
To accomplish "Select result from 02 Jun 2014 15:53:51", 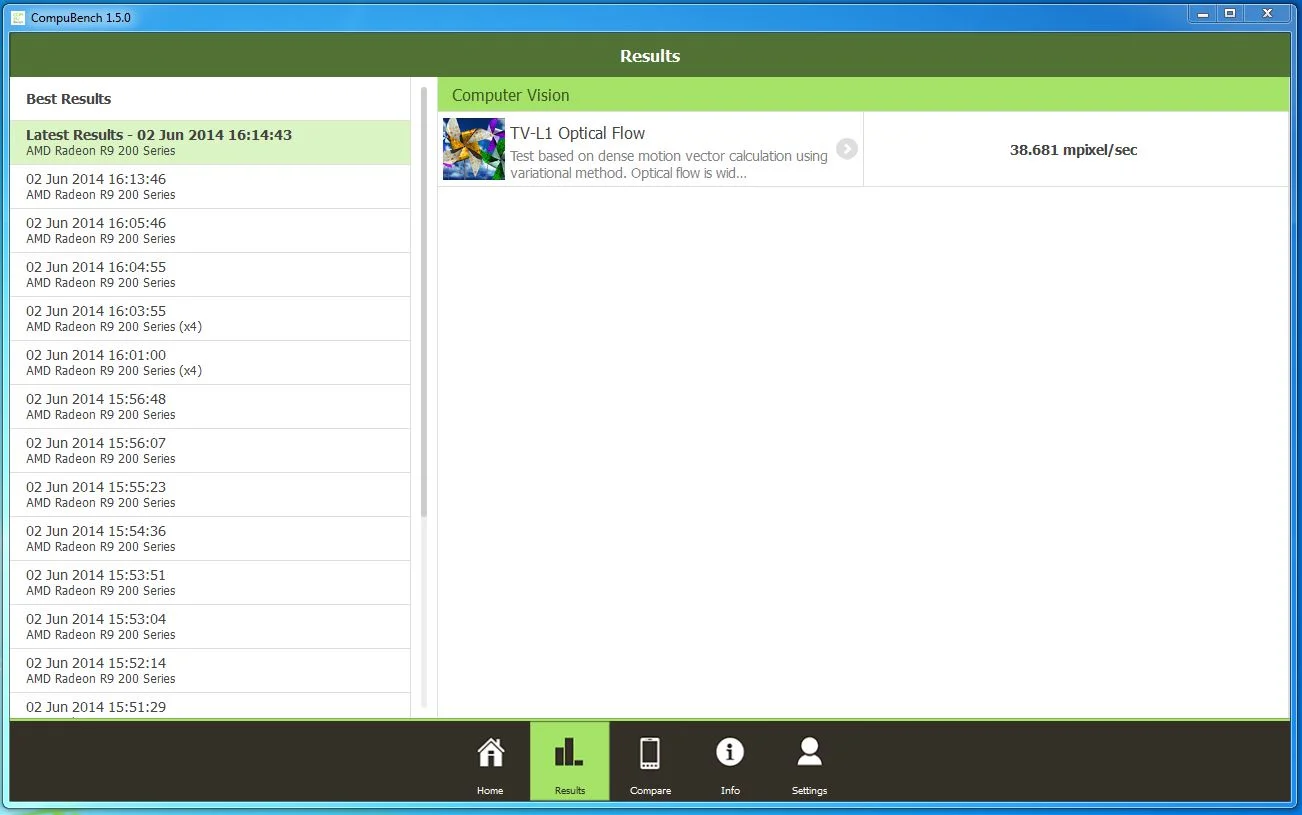I will click(x=210, y=583).
